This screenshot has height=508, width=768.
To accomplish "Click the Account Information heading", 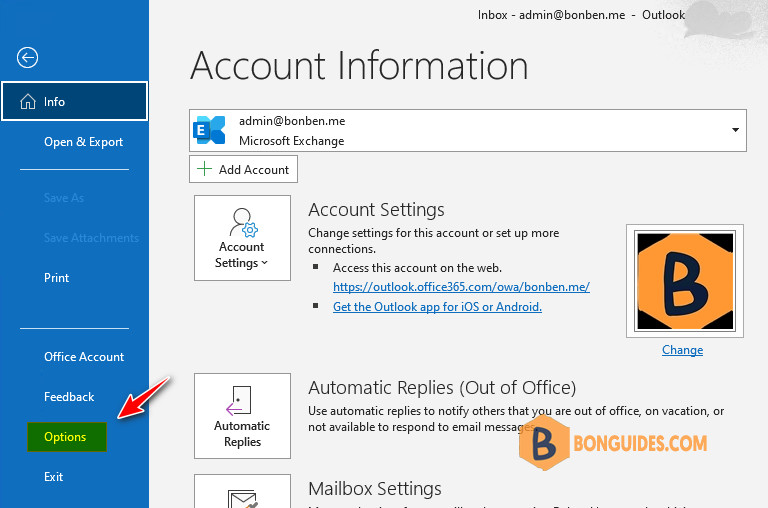I will (x=360, y=66).
